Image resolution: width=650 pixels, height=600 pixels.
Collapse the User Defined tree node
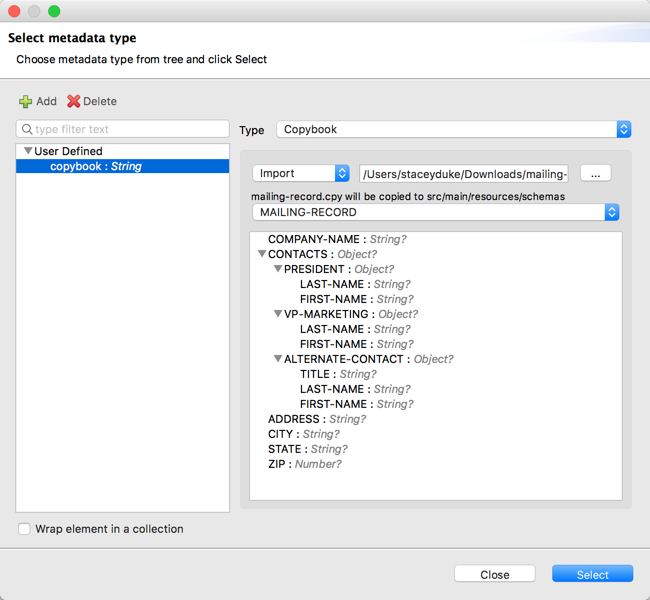pos(28,152)
